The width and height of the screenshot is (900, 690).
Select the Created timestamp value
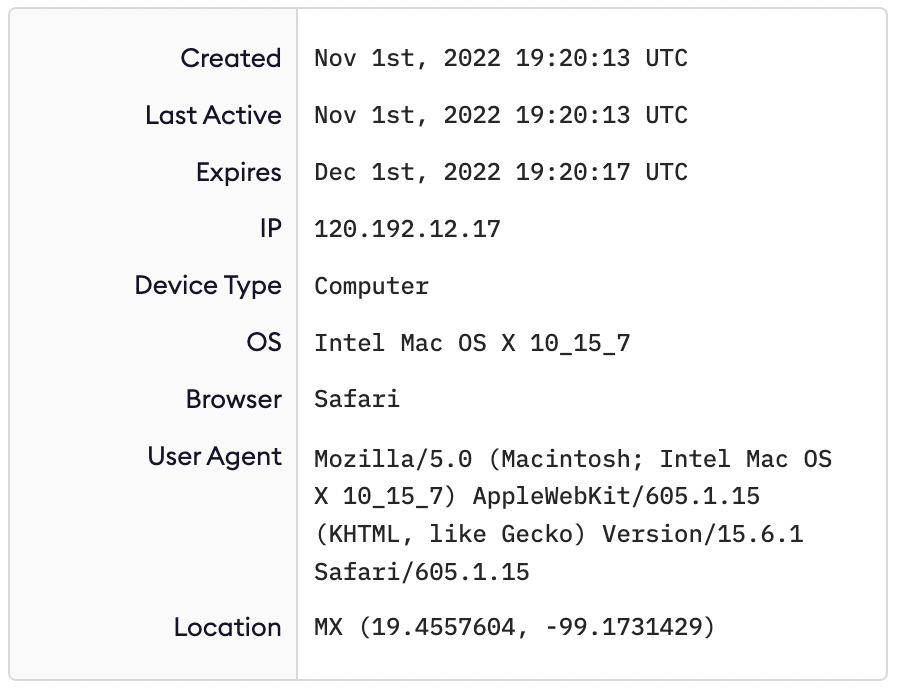point(500,58)
